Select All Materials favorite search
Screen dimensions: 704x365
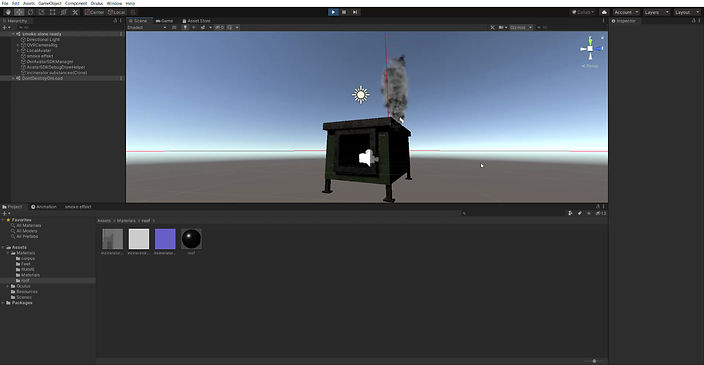[x=28, y=225]
